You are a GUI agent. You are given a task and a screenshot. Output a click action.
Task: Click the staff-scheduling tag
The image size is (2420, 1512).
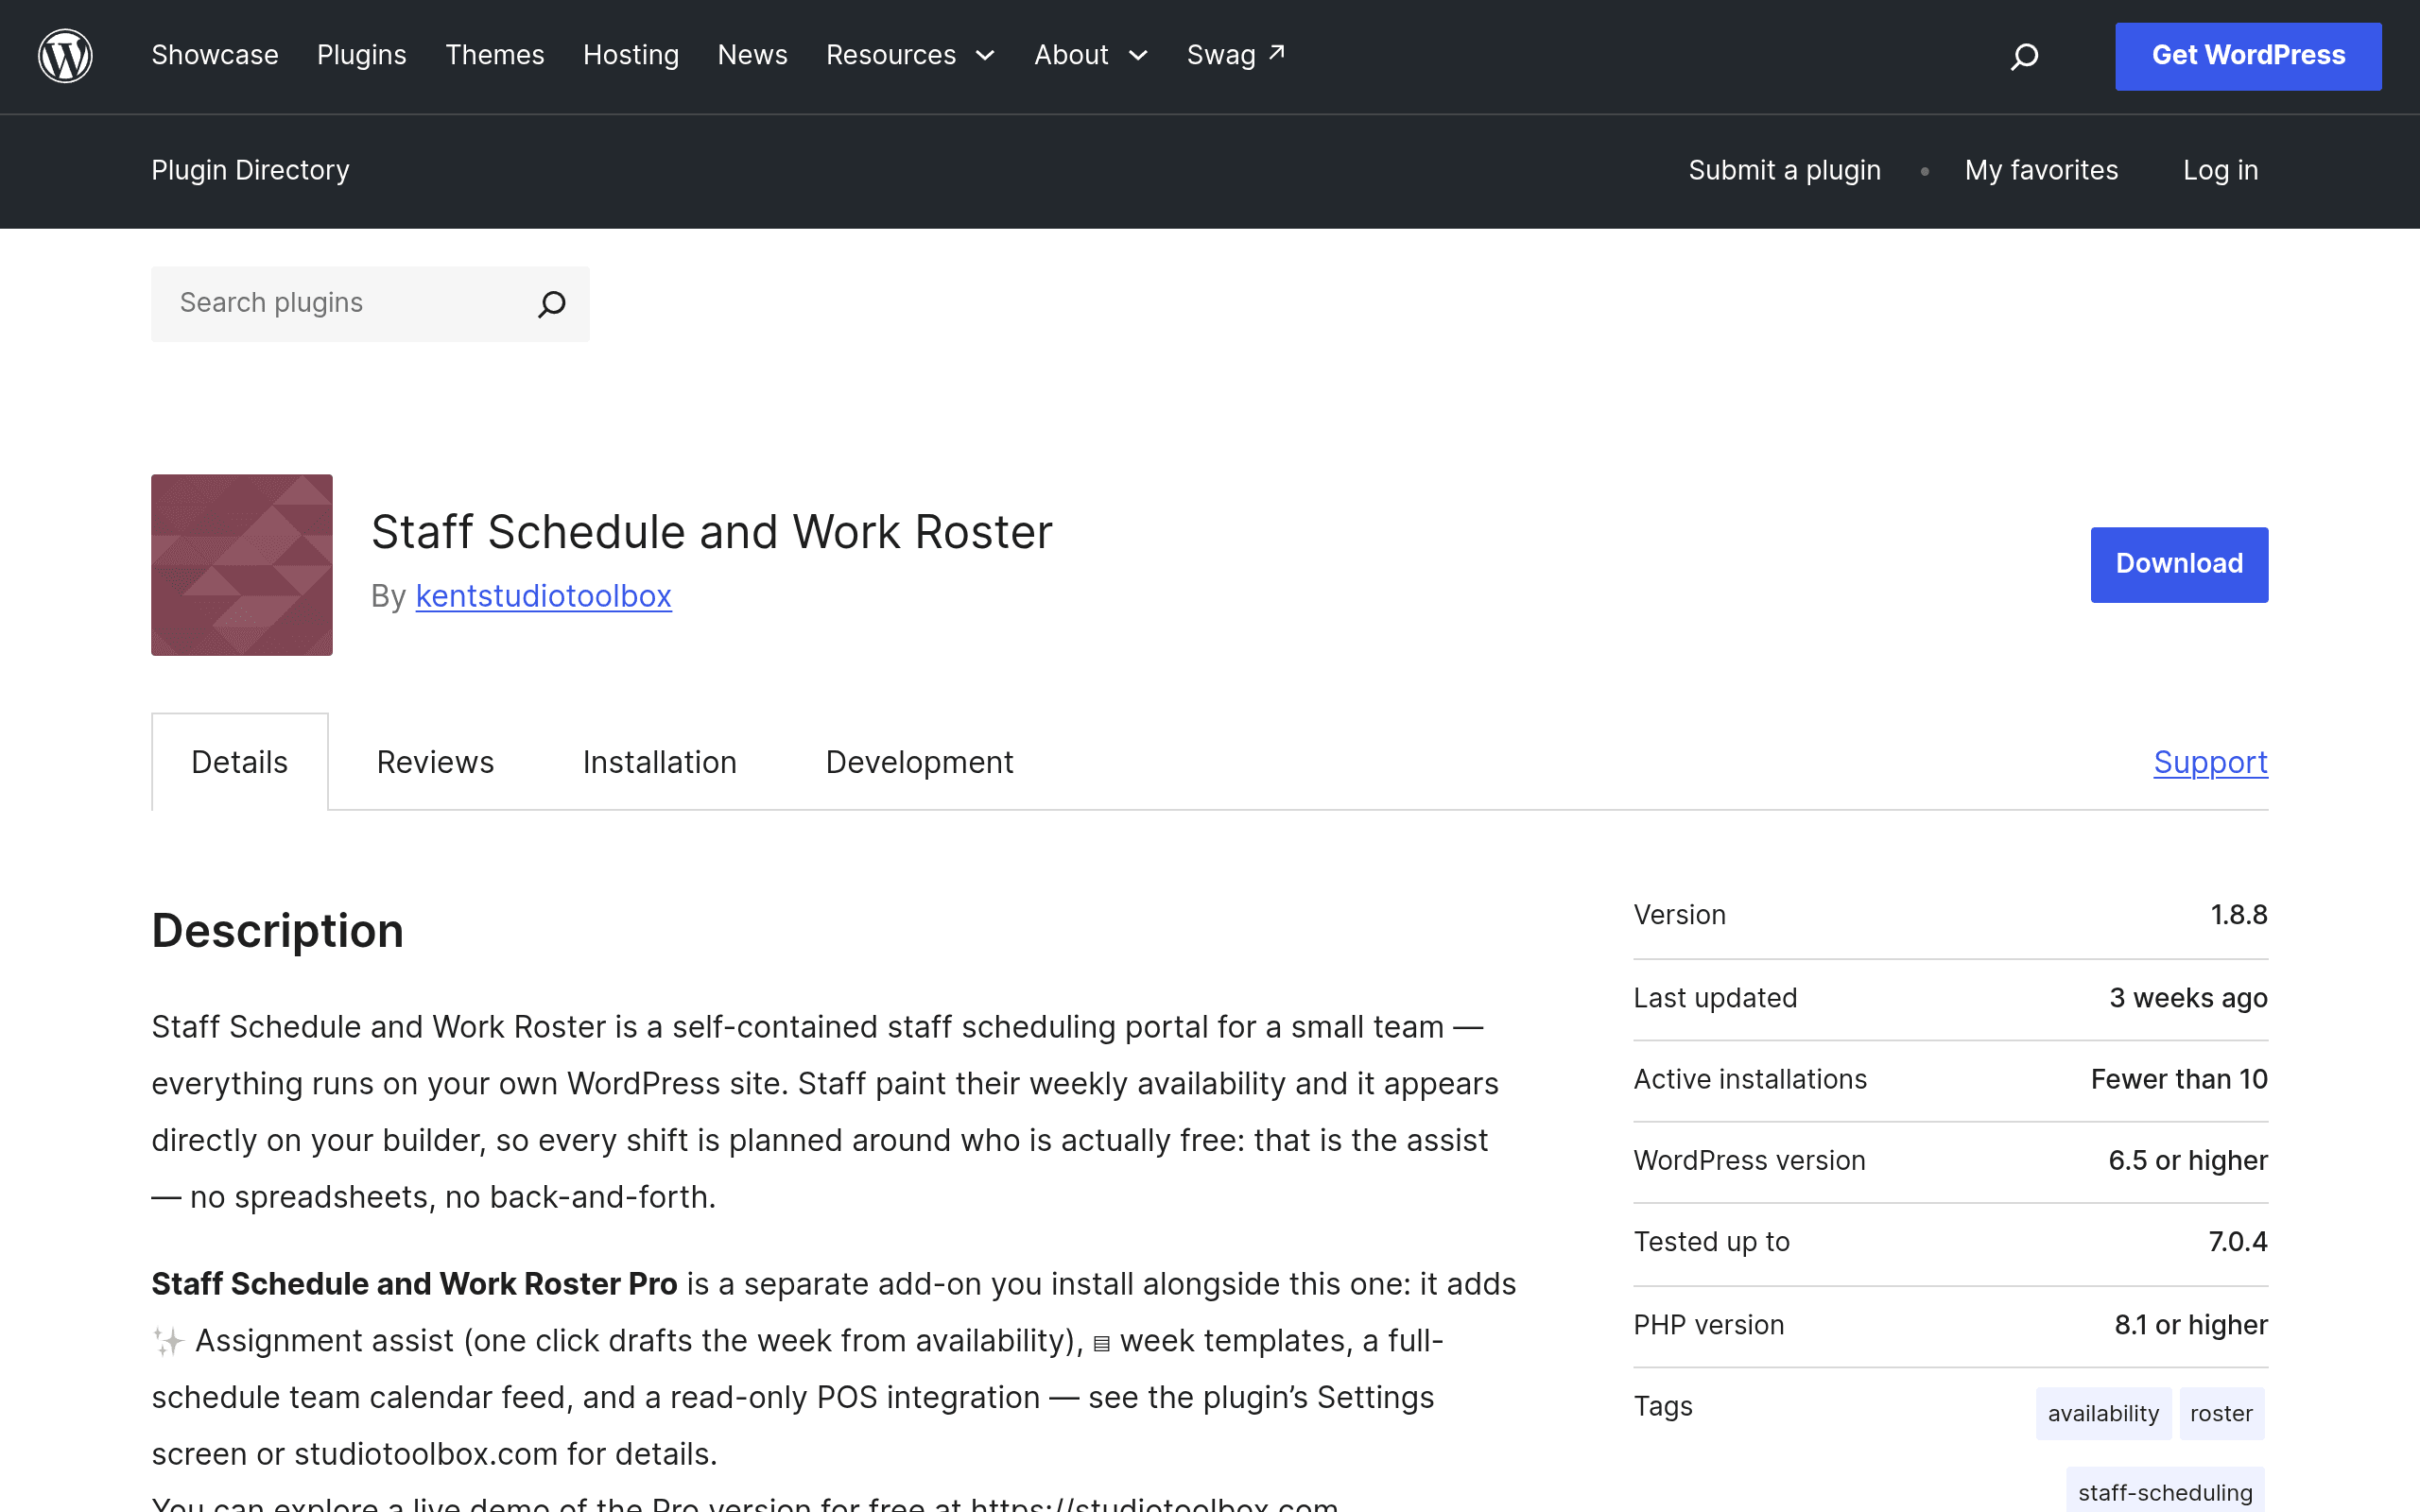(x=2166, y=1491)
